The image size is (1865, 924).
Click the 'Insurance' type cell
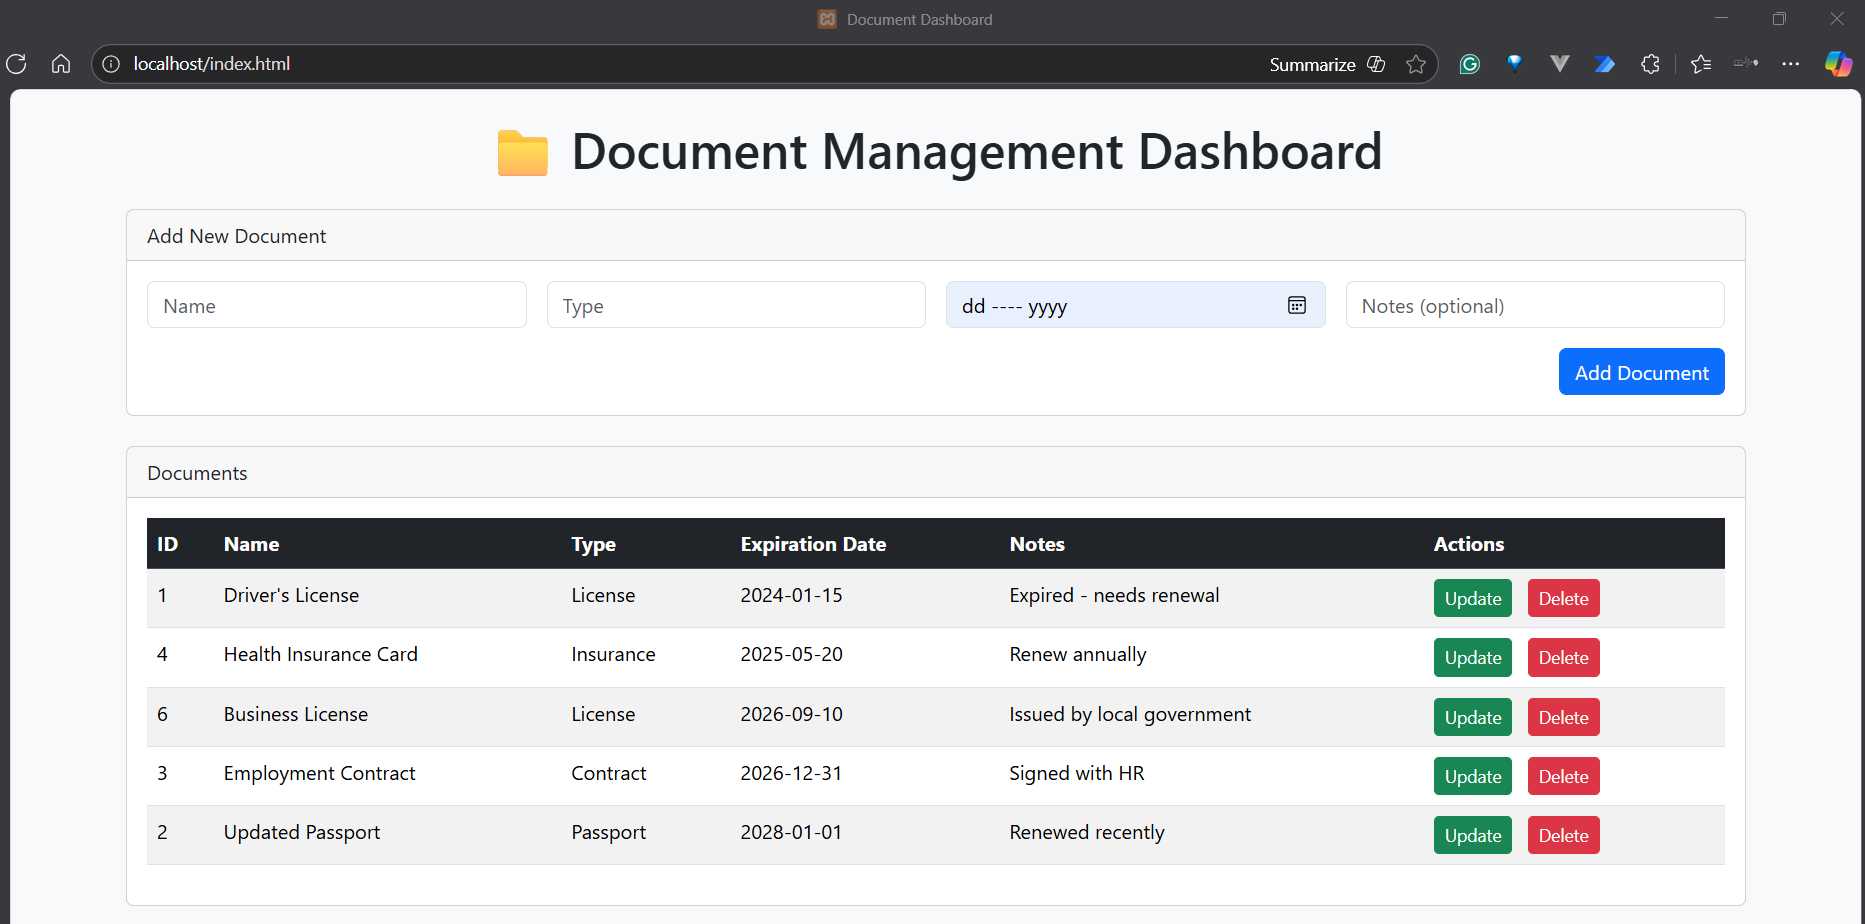(x=613, y=654)
